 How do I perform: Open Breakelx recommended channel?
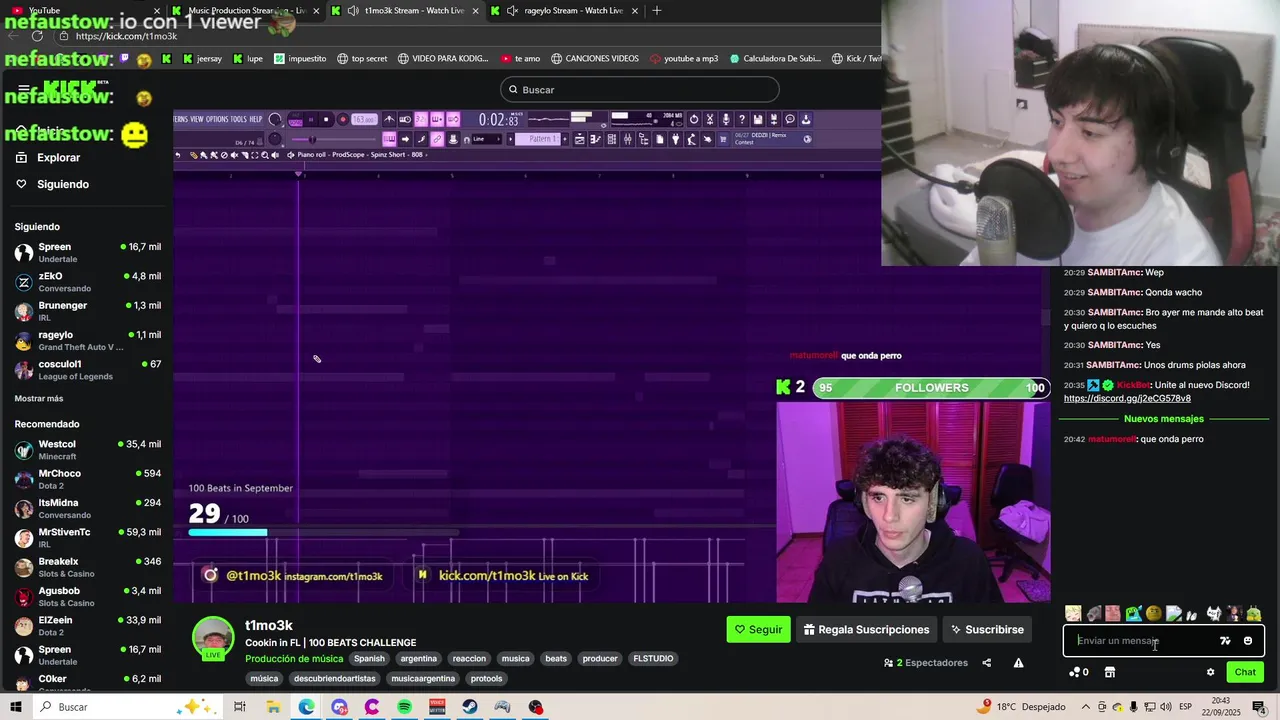[87, 567]
